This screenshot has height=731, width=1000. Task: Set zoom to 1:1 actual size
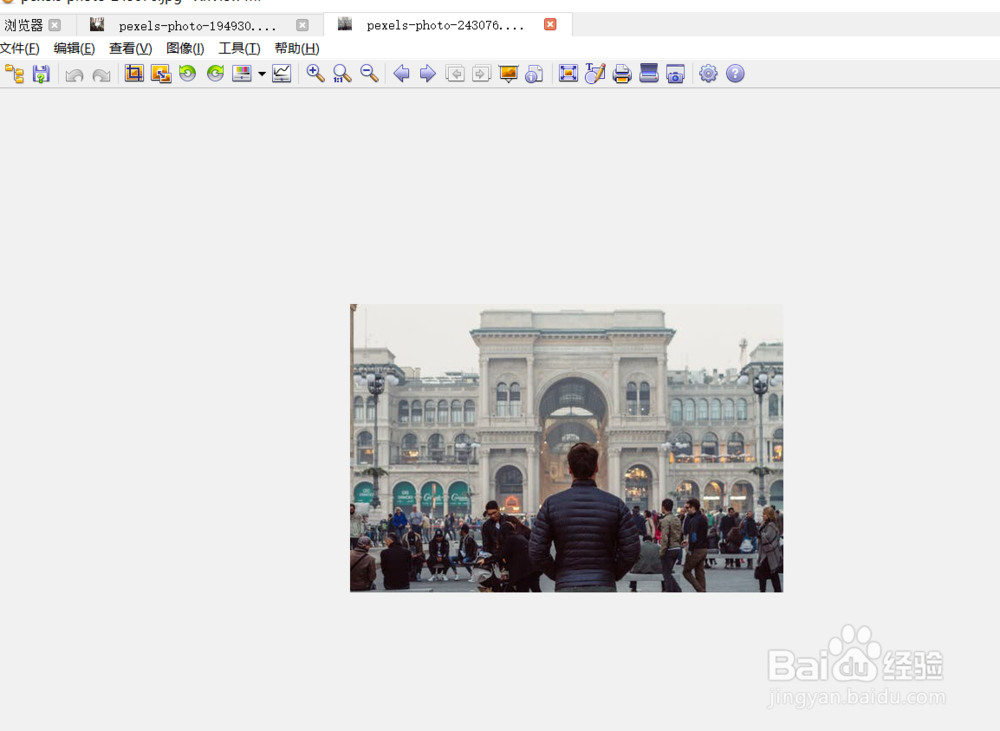tap(342, 73)
